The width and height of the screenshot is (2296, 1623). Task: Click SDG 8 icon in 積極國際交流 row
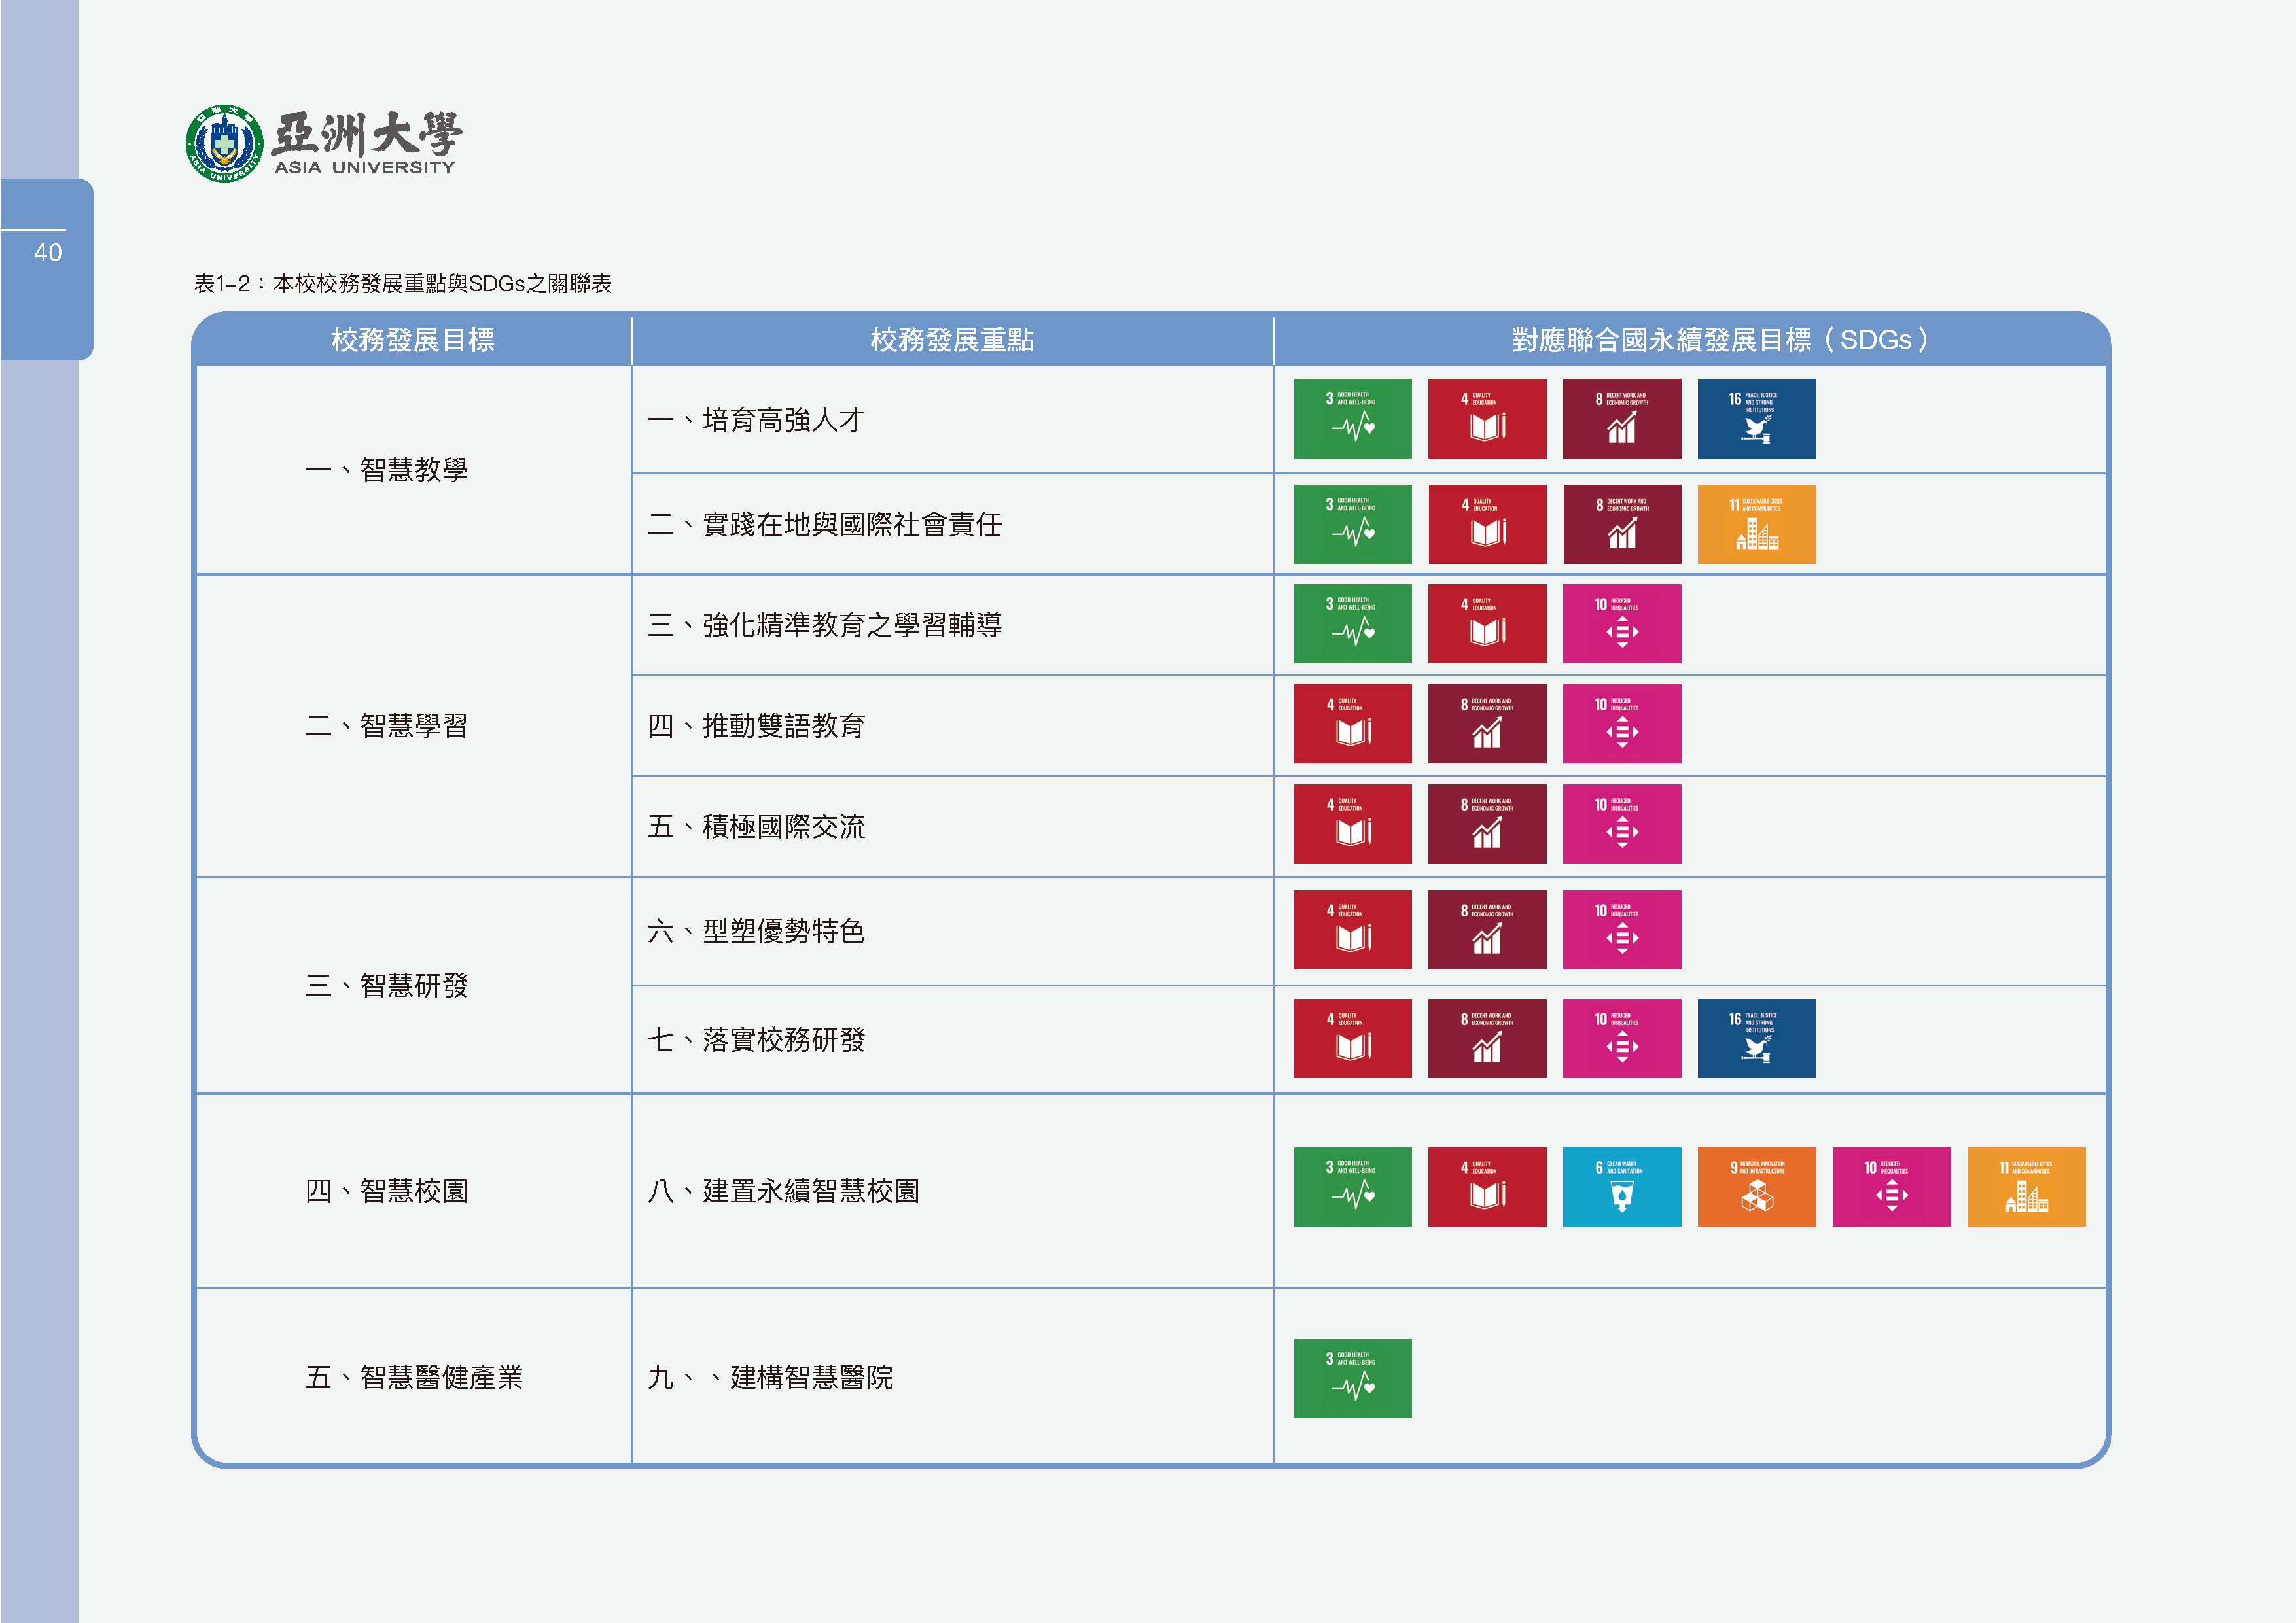click(x=1487, y=824)
